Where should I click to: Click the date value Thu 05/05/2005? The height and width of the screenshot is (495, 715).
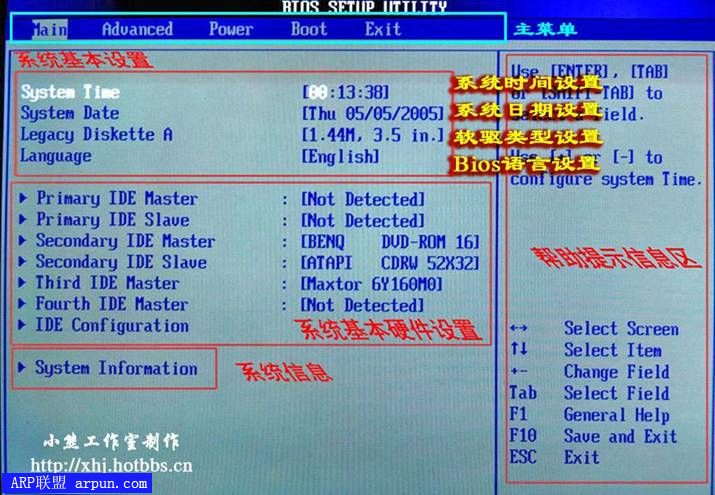point(373,113)
